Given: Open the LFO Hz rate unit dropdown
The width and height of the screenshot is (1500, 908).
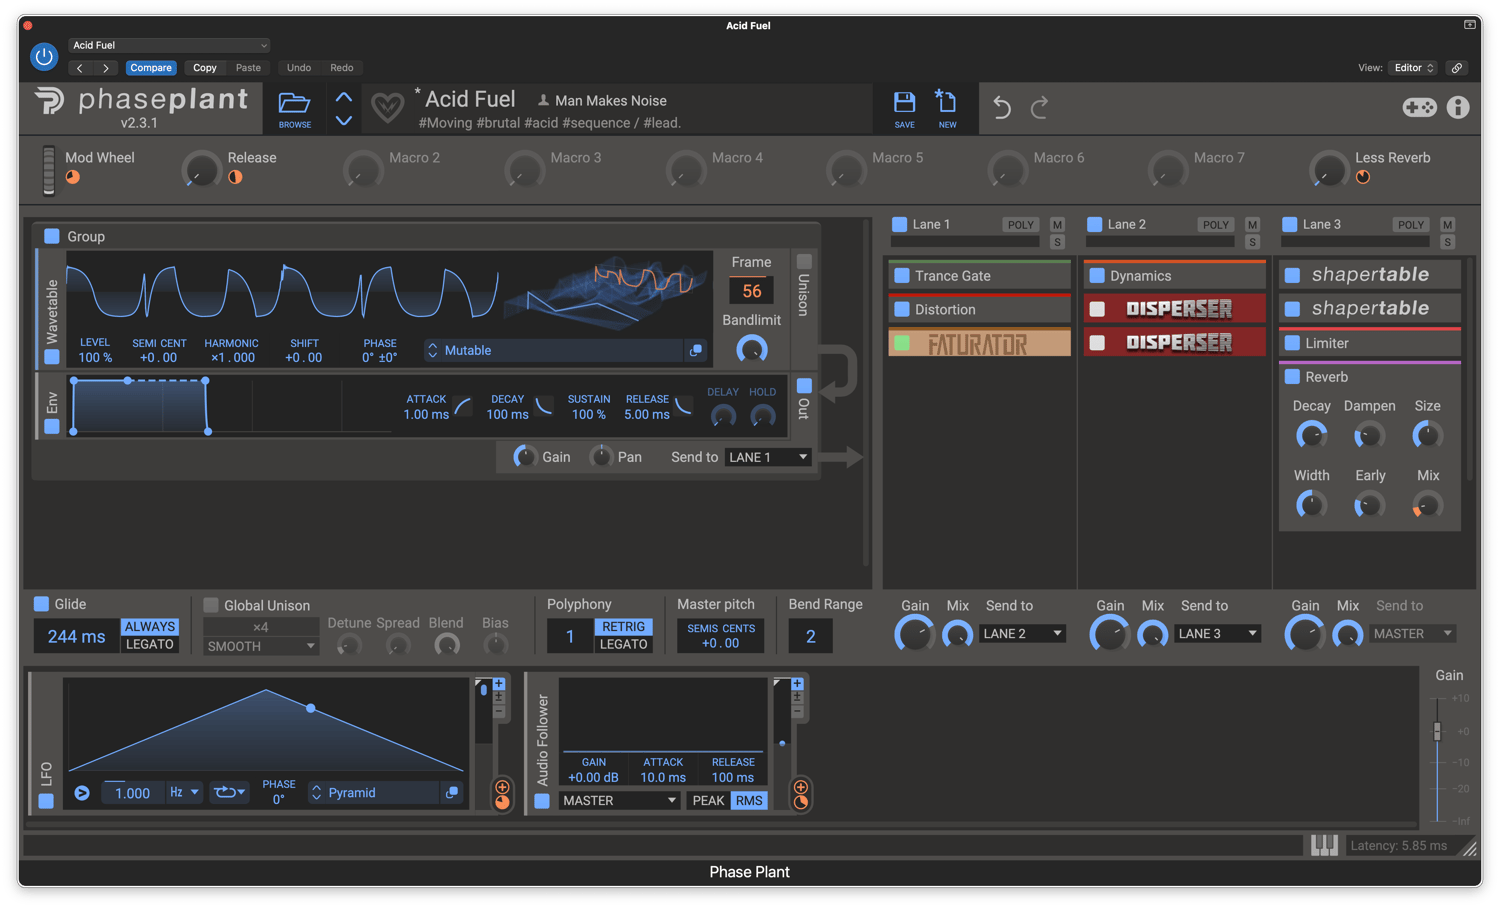Looking at the screenshot, I should coord(184,792).
